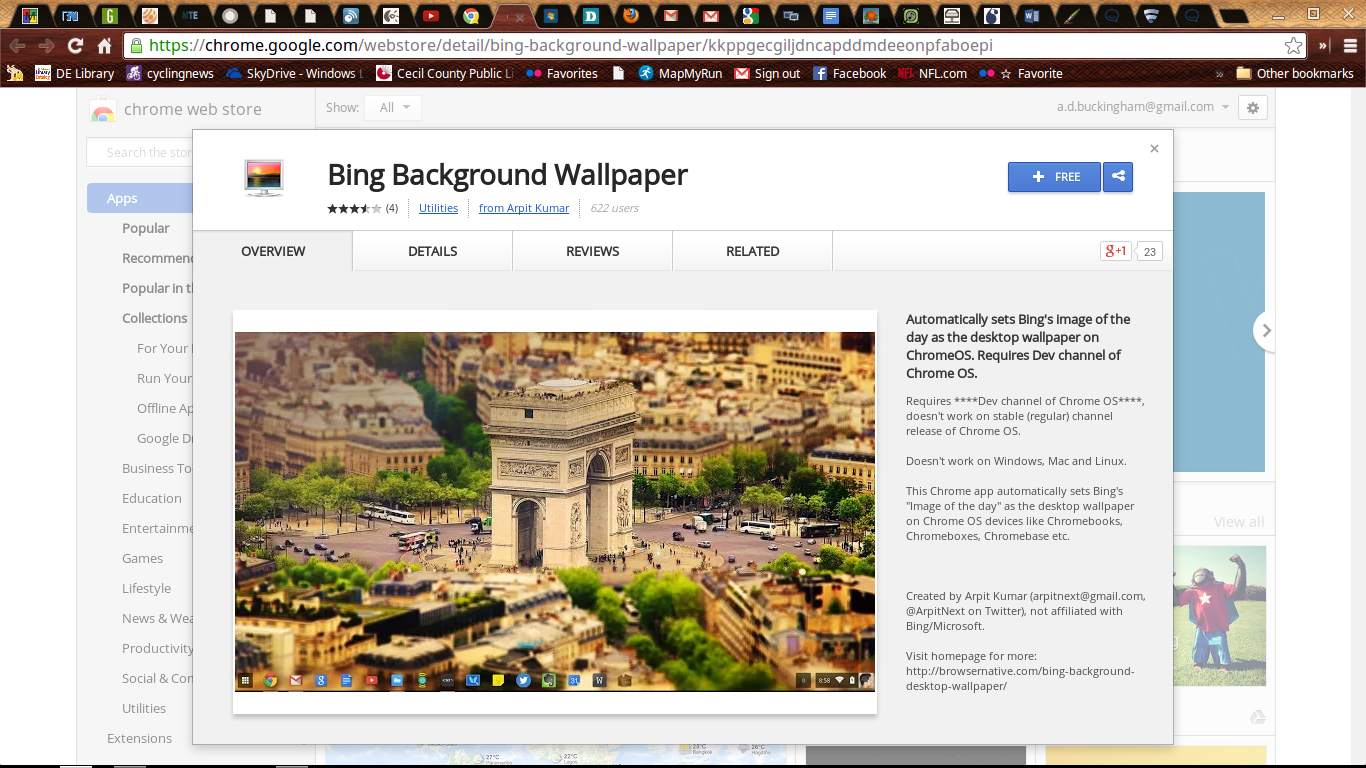Switch to the Wi-Fi shield icon tab

coord(1151,16)
